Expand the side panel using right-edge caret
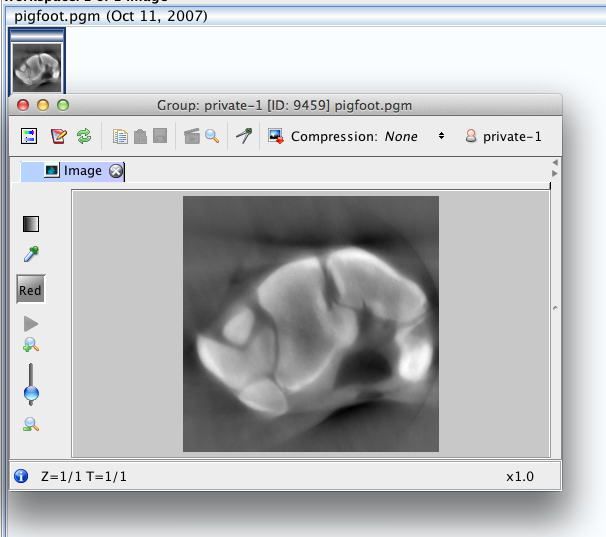The height and width of the screenshot is (537, 606). tap(555, 308)
